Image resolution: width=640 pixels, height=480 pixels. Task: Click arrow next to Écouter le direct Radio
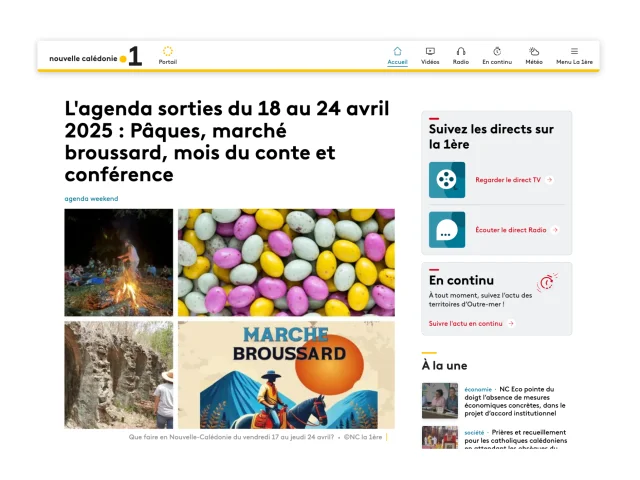pyautogui.click(x=555, y=230)
